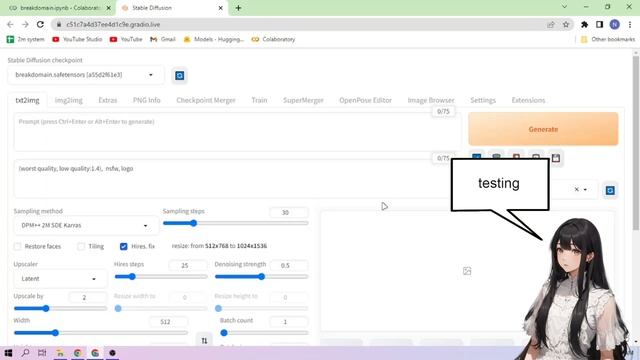This screenshot has height=360, width=640.
Task: Open the Extras tab
Action: pyautogui.click(x=108, y=100)
